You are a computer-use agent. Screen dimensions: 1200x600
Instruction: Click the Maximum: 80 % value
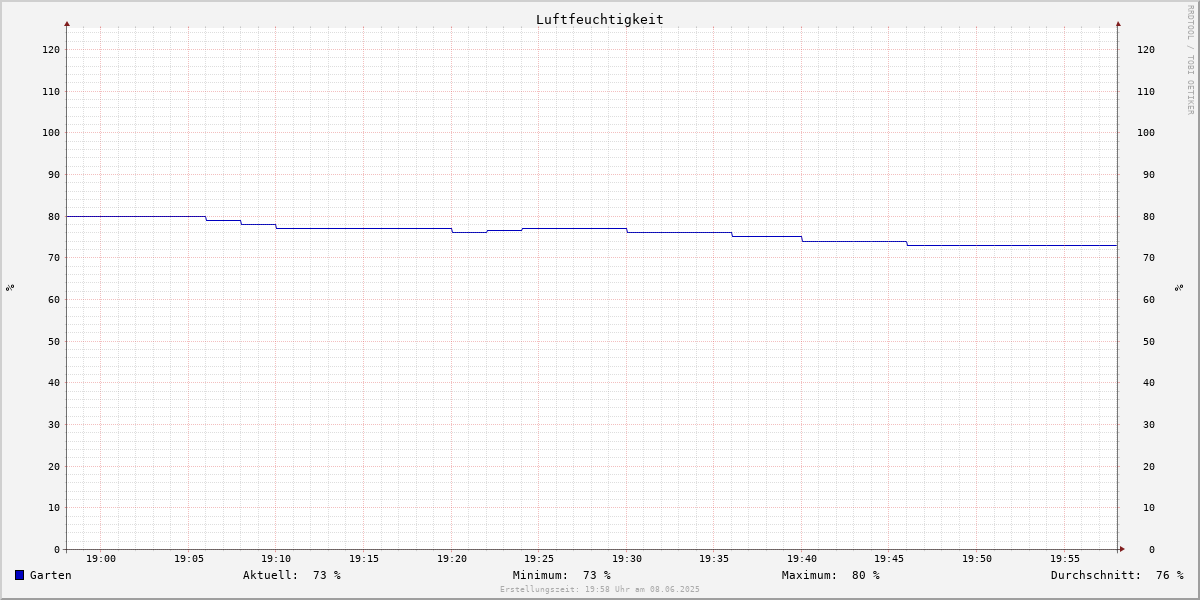(831, 575)
